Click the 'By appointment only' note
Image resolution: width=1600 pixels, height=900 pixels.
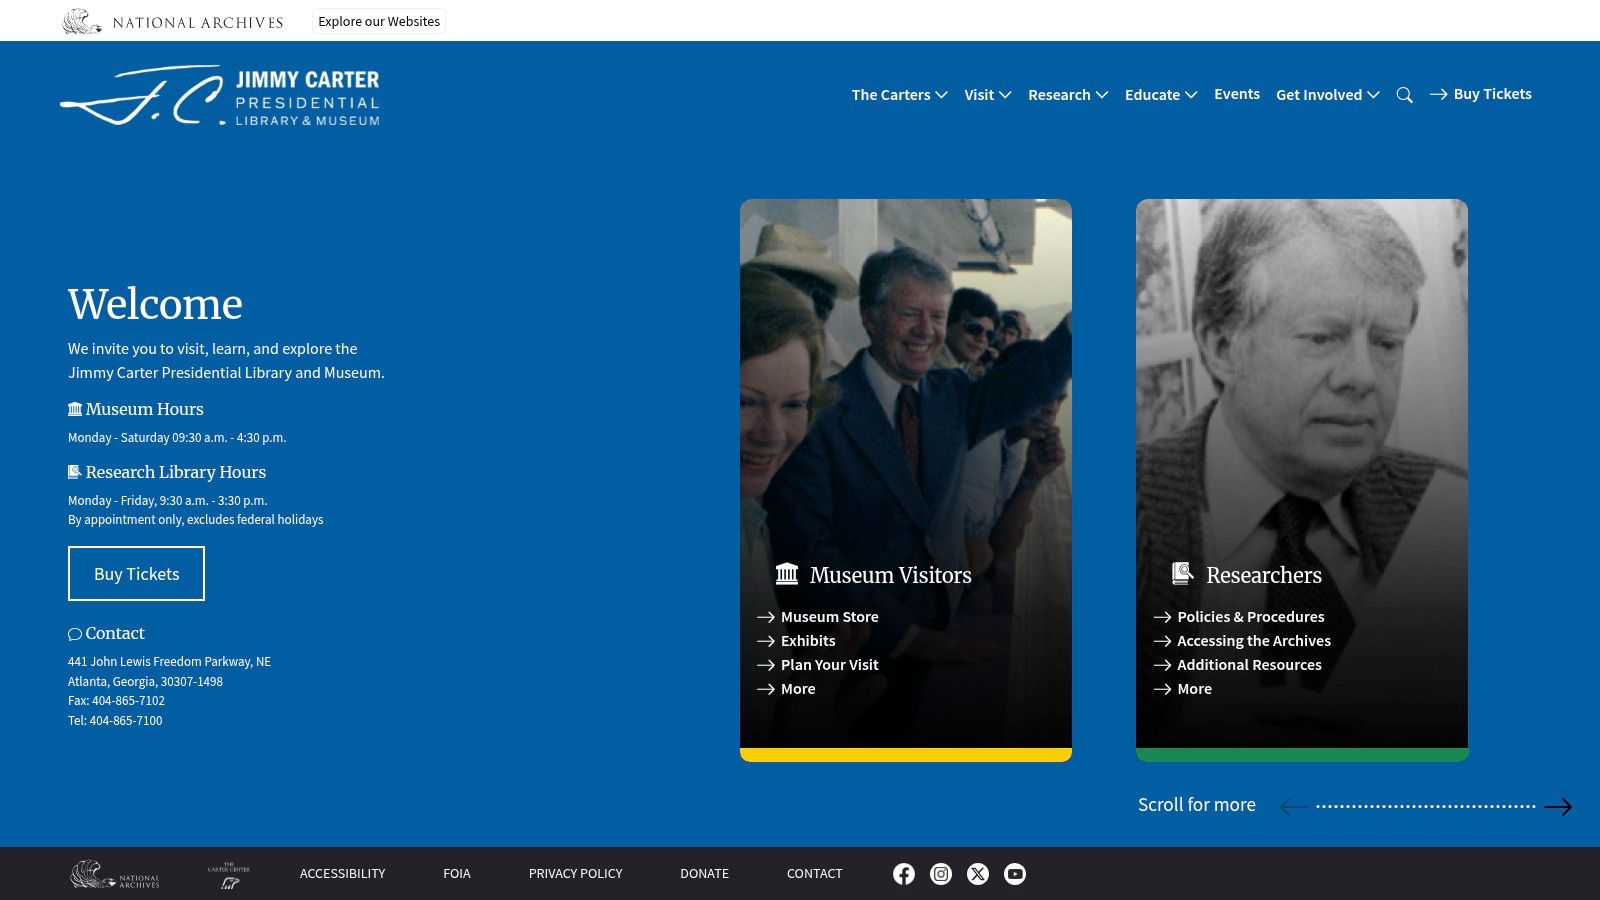click(196, 520)
